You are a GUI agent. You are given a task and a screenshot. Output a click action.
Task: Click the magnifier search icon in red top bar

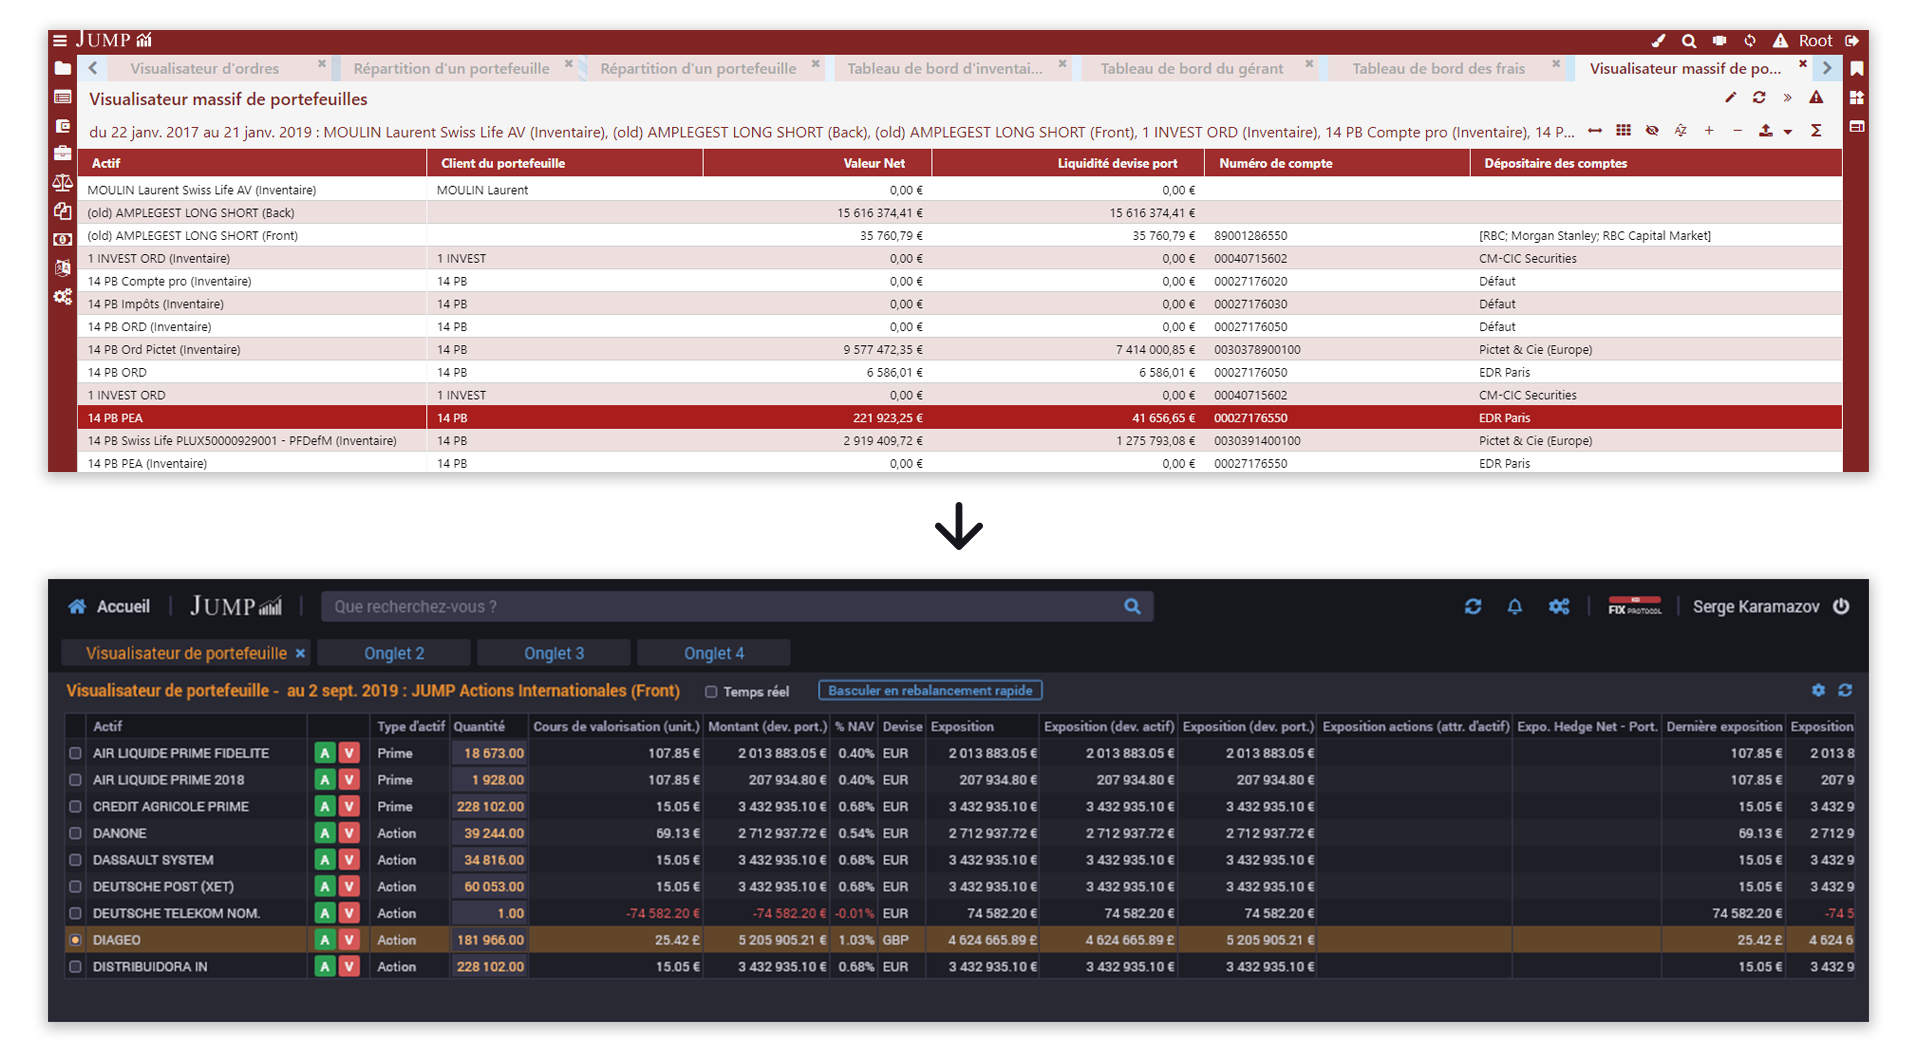point(1689,41)
